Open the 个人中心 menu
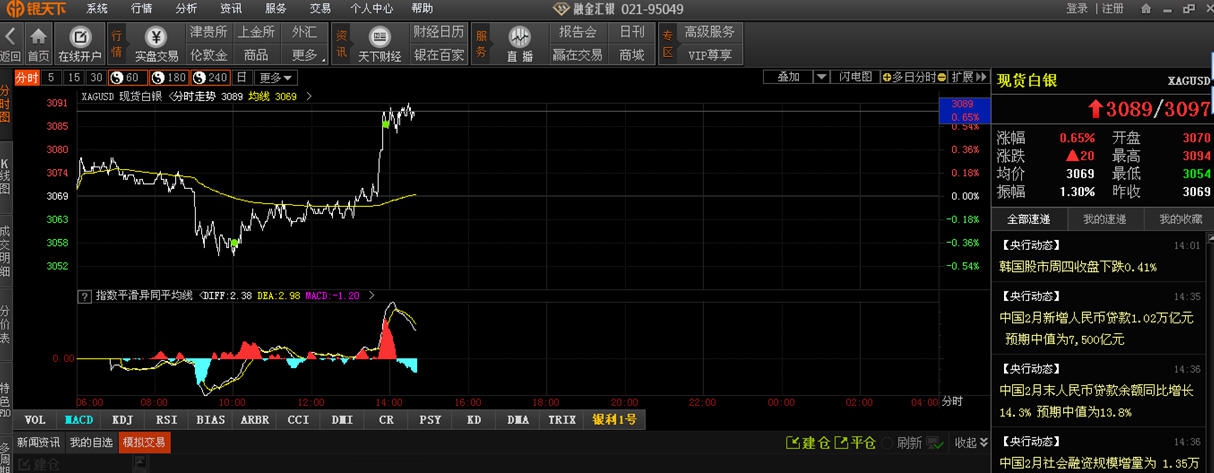This screenshot has width=1214, height=473. coord(371,8)
